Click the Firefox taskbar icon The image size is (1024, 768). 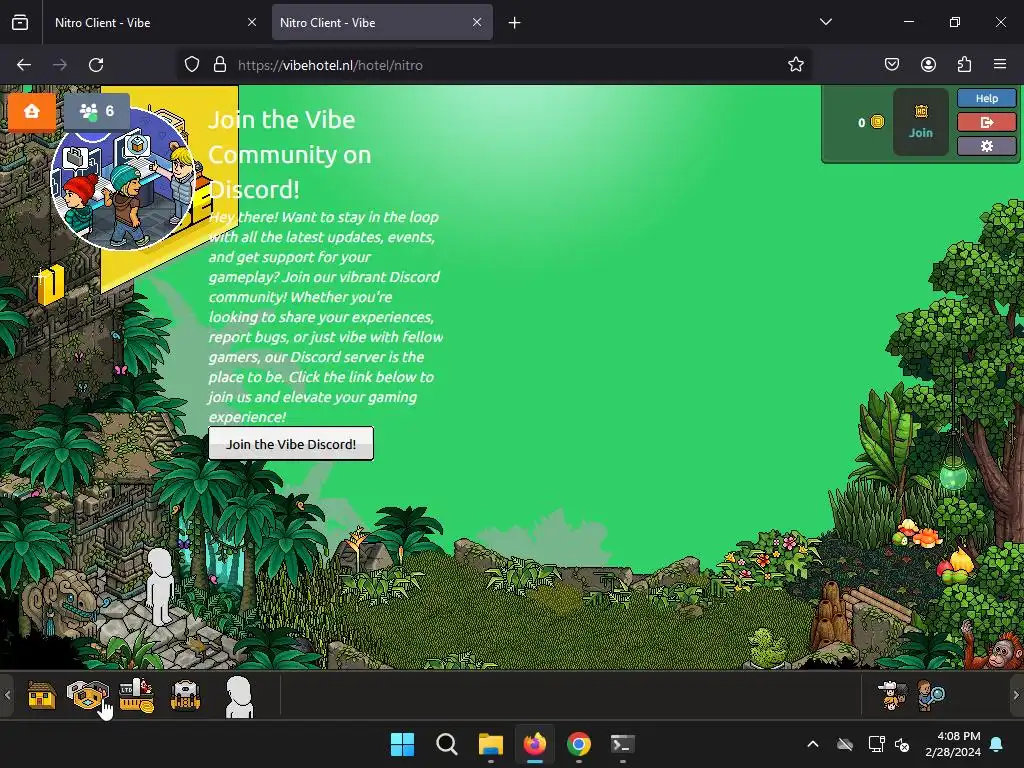coord(535,744)
